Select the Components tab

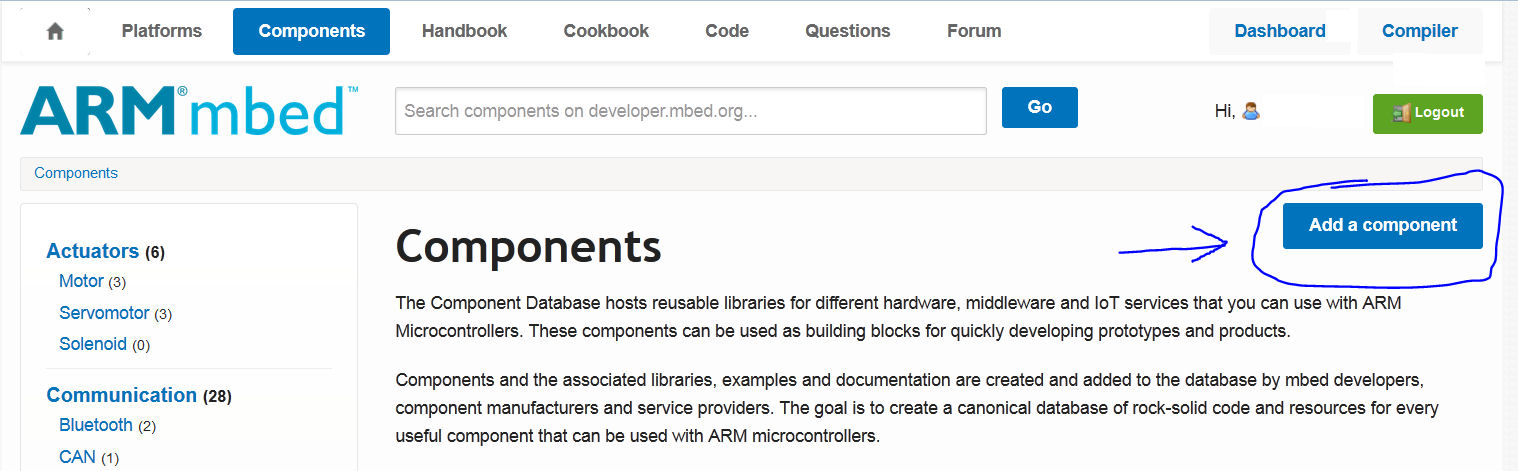[311, 31]
